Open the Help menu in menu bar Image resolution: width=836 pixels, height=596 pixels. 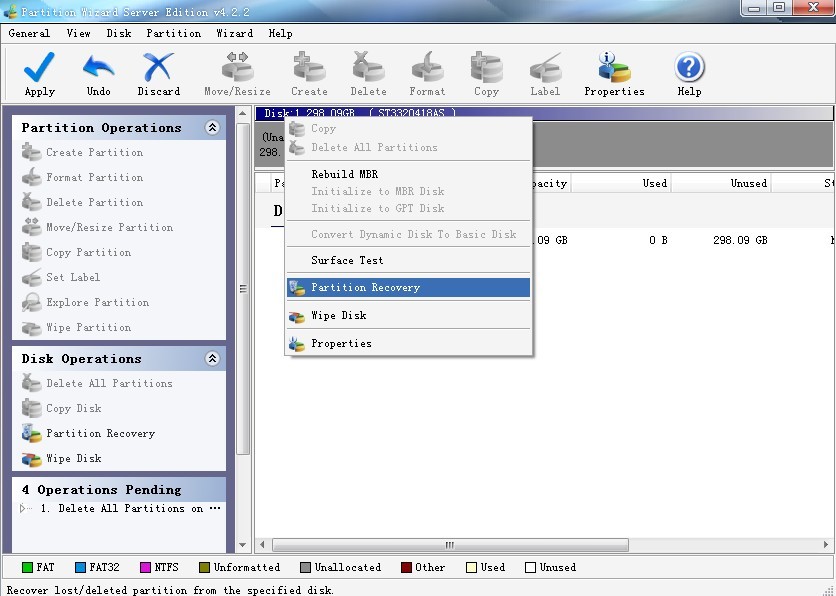point(280,33)
